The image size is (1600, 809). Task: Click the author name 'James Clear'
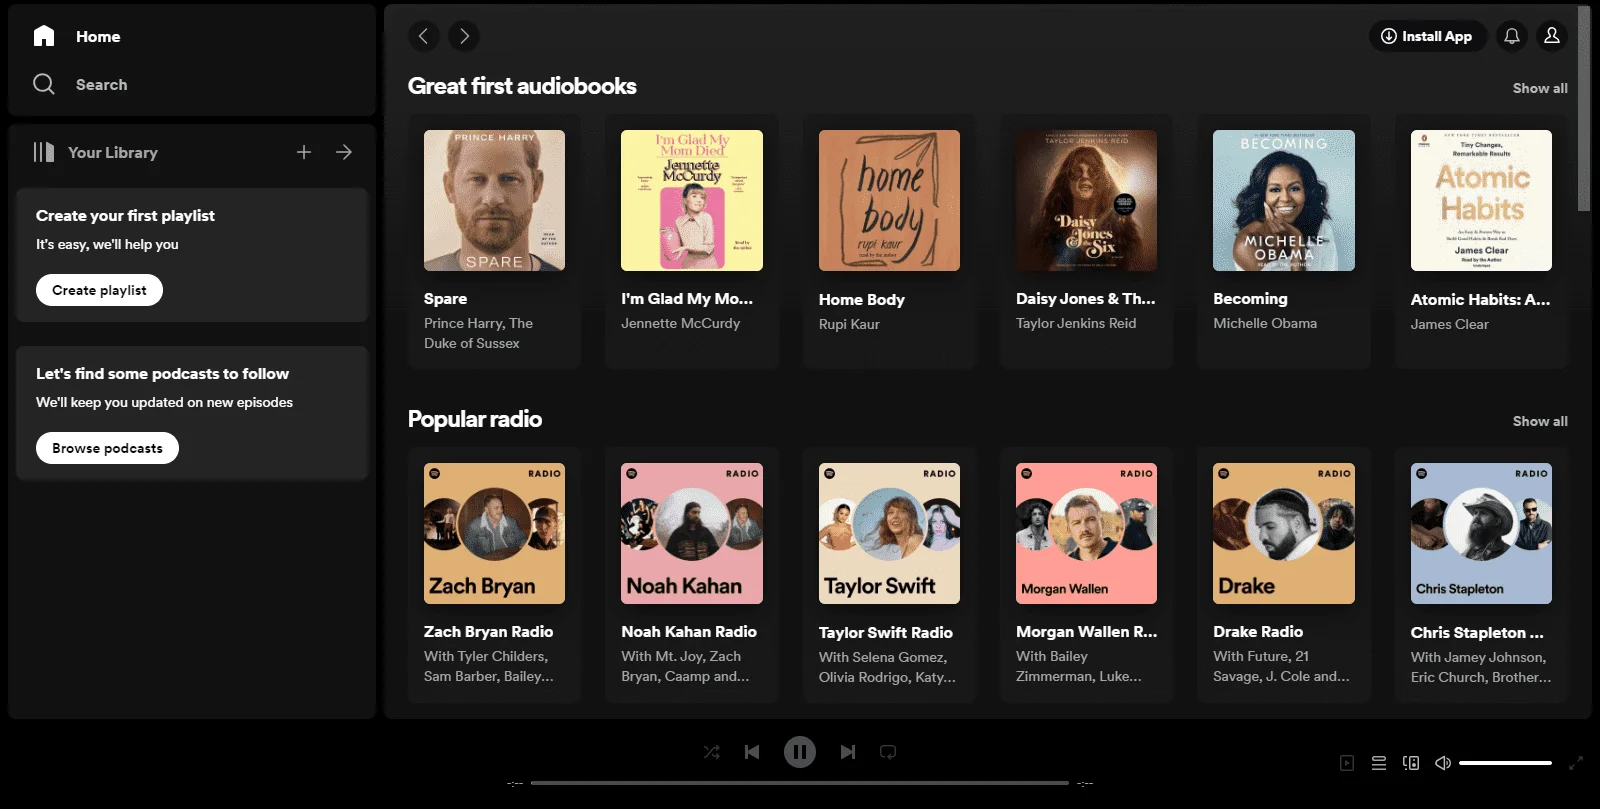(x=1450, y=324)
